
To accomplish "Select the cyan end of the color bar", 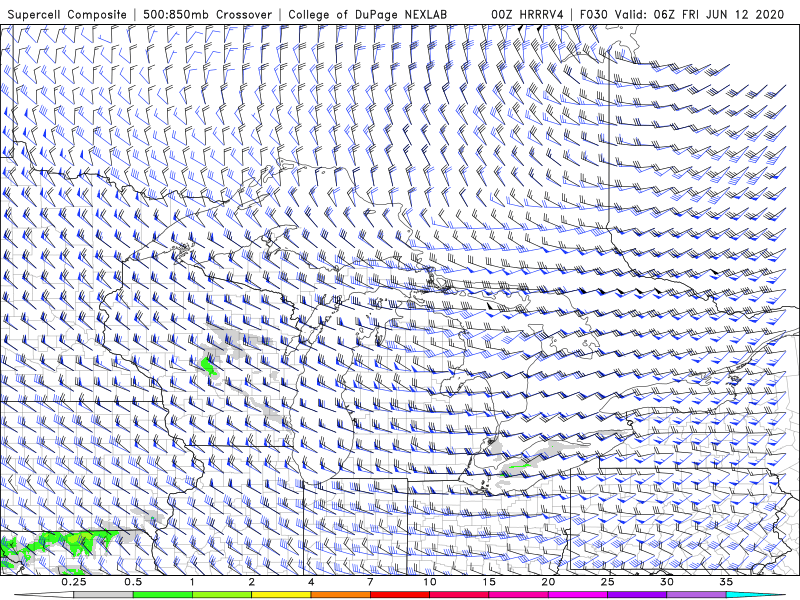I will 755,595.
